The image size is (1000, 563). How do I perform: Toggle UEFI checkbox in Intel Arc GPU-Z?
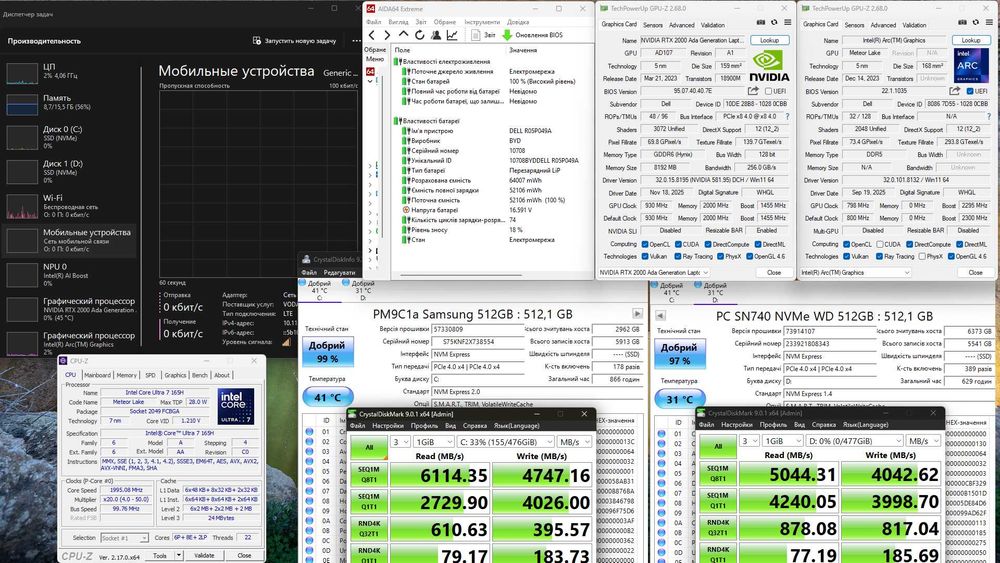(x=970, y=91)
